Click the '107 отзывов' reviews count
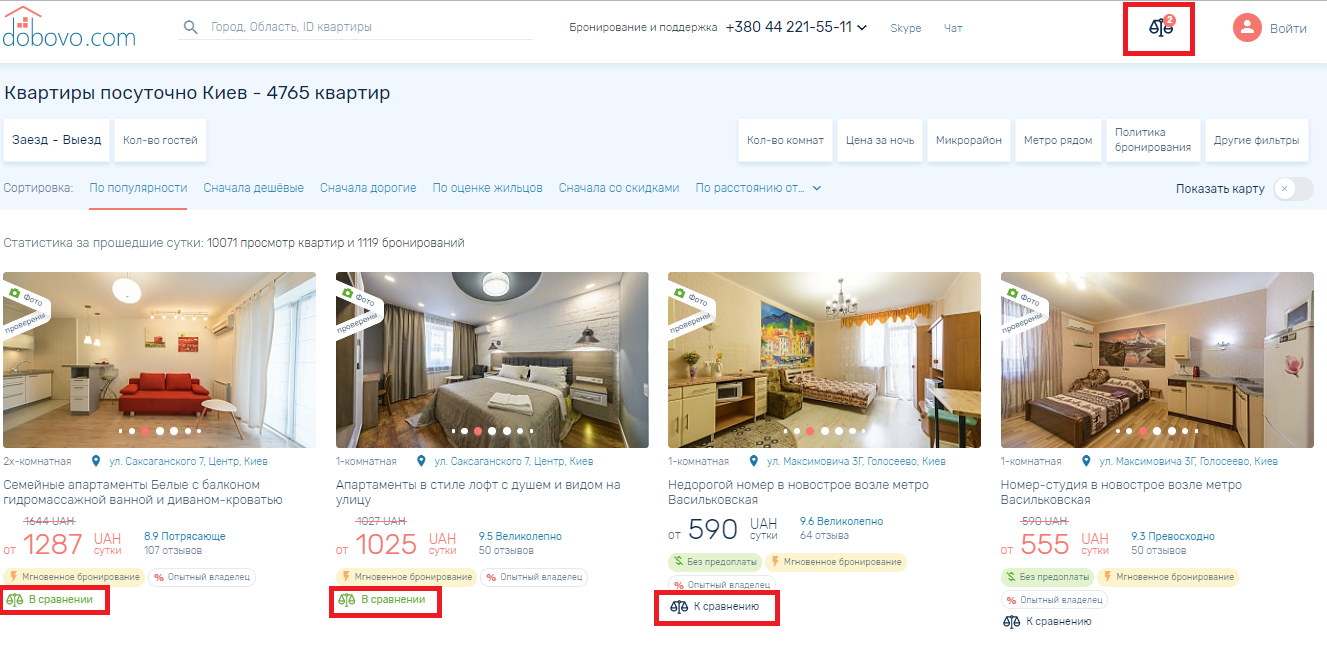1327x654 pixels. [x=173, y=550]
